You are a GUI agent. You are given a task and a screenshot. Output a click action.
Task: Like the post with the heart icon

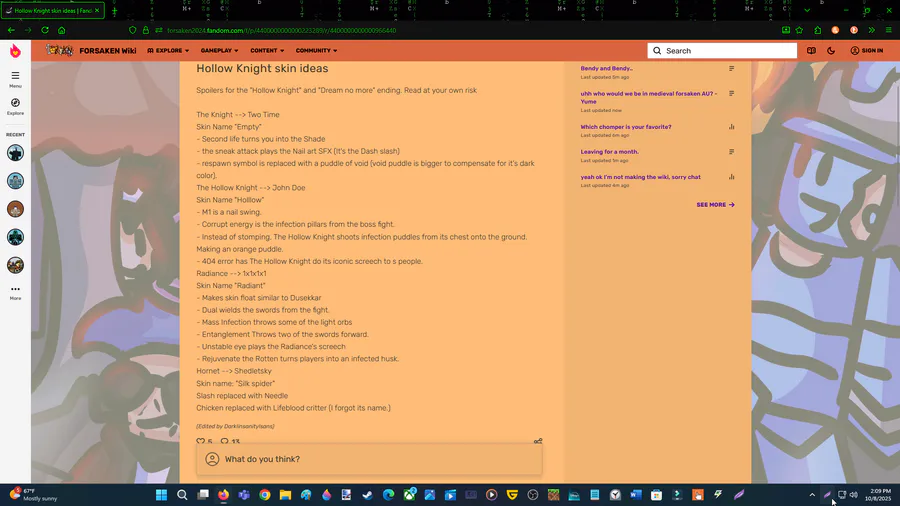point(200,441)
